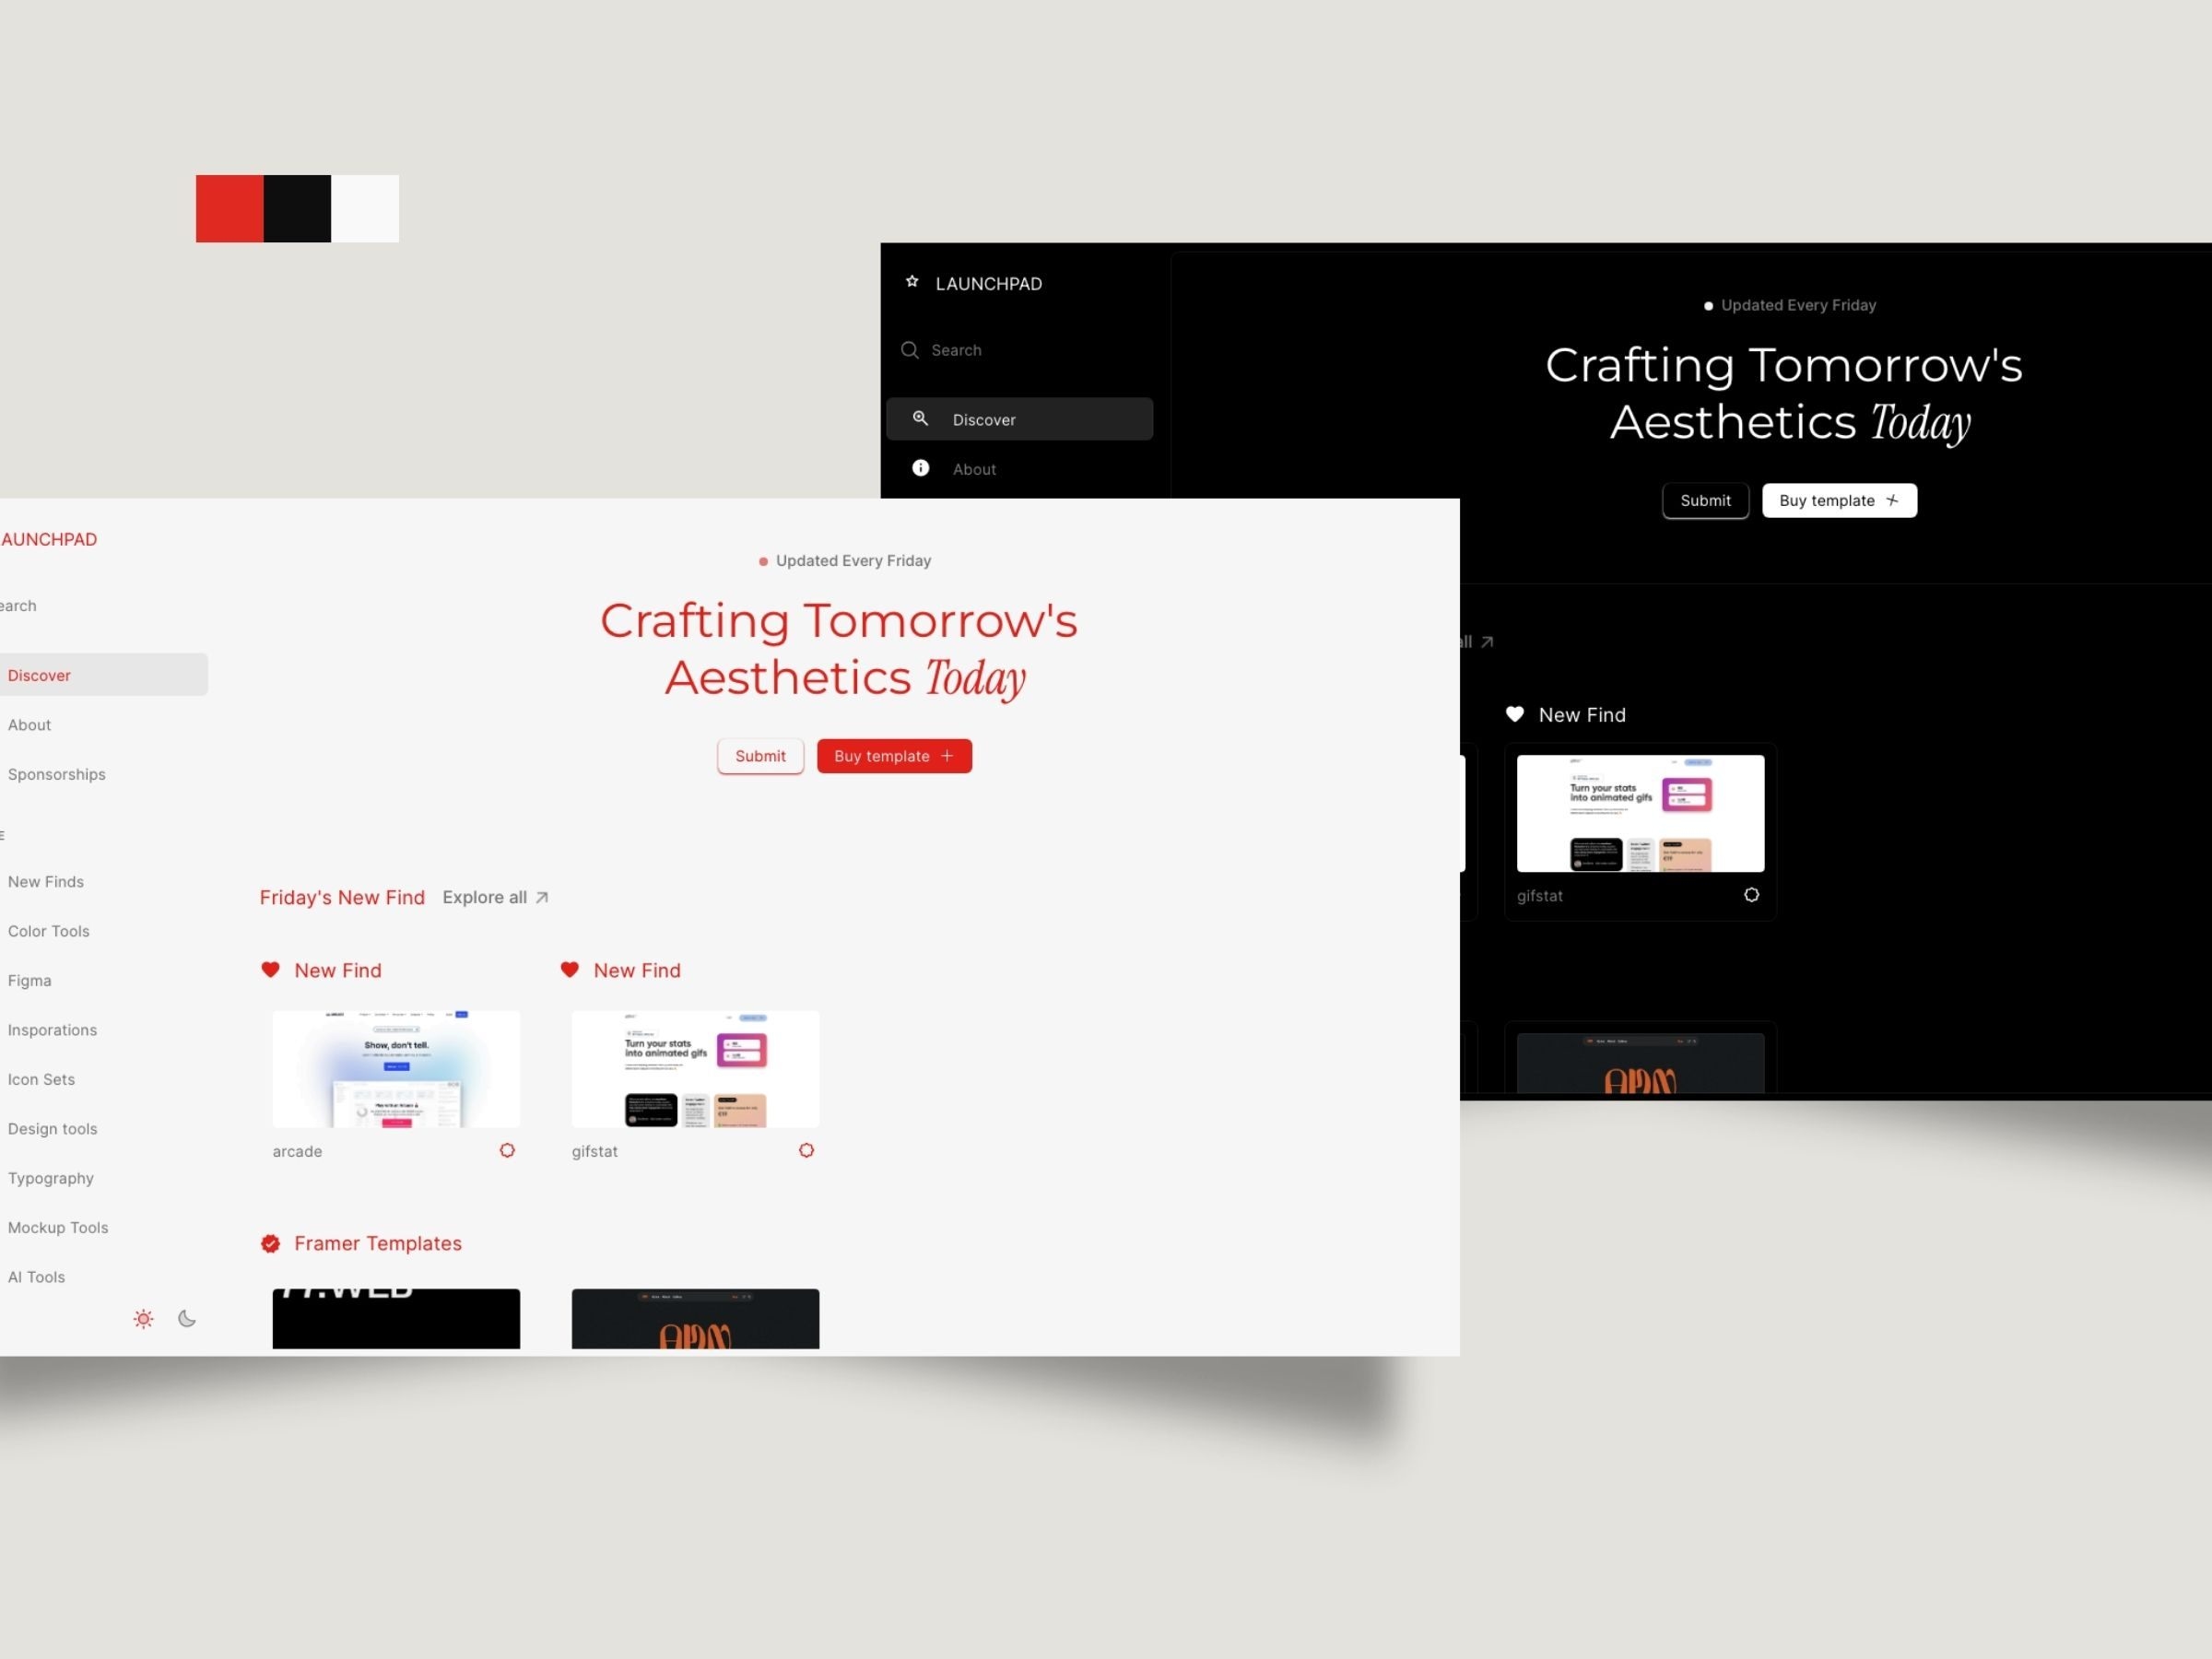Select the About menu item

[x=29, y=724]
